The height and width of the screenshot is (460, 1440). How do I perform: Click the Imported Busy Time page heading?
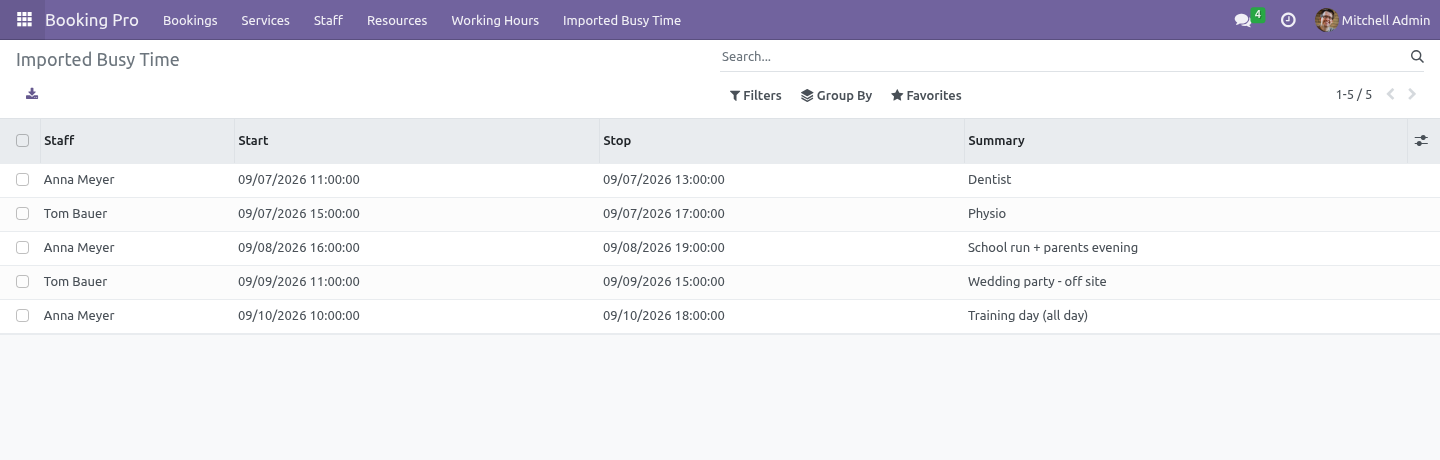click(x=98, y=60)
